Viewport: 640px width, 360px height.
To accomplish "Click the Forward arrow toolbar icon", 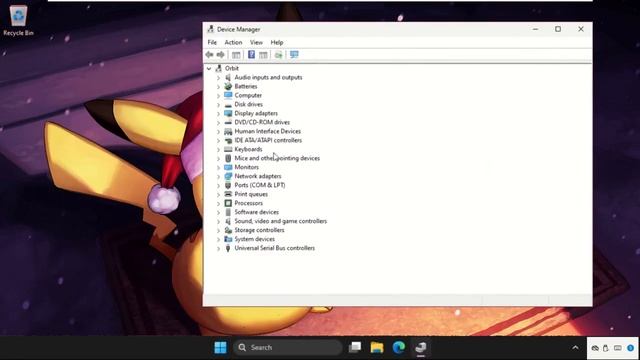I will [x=220, y=55].
